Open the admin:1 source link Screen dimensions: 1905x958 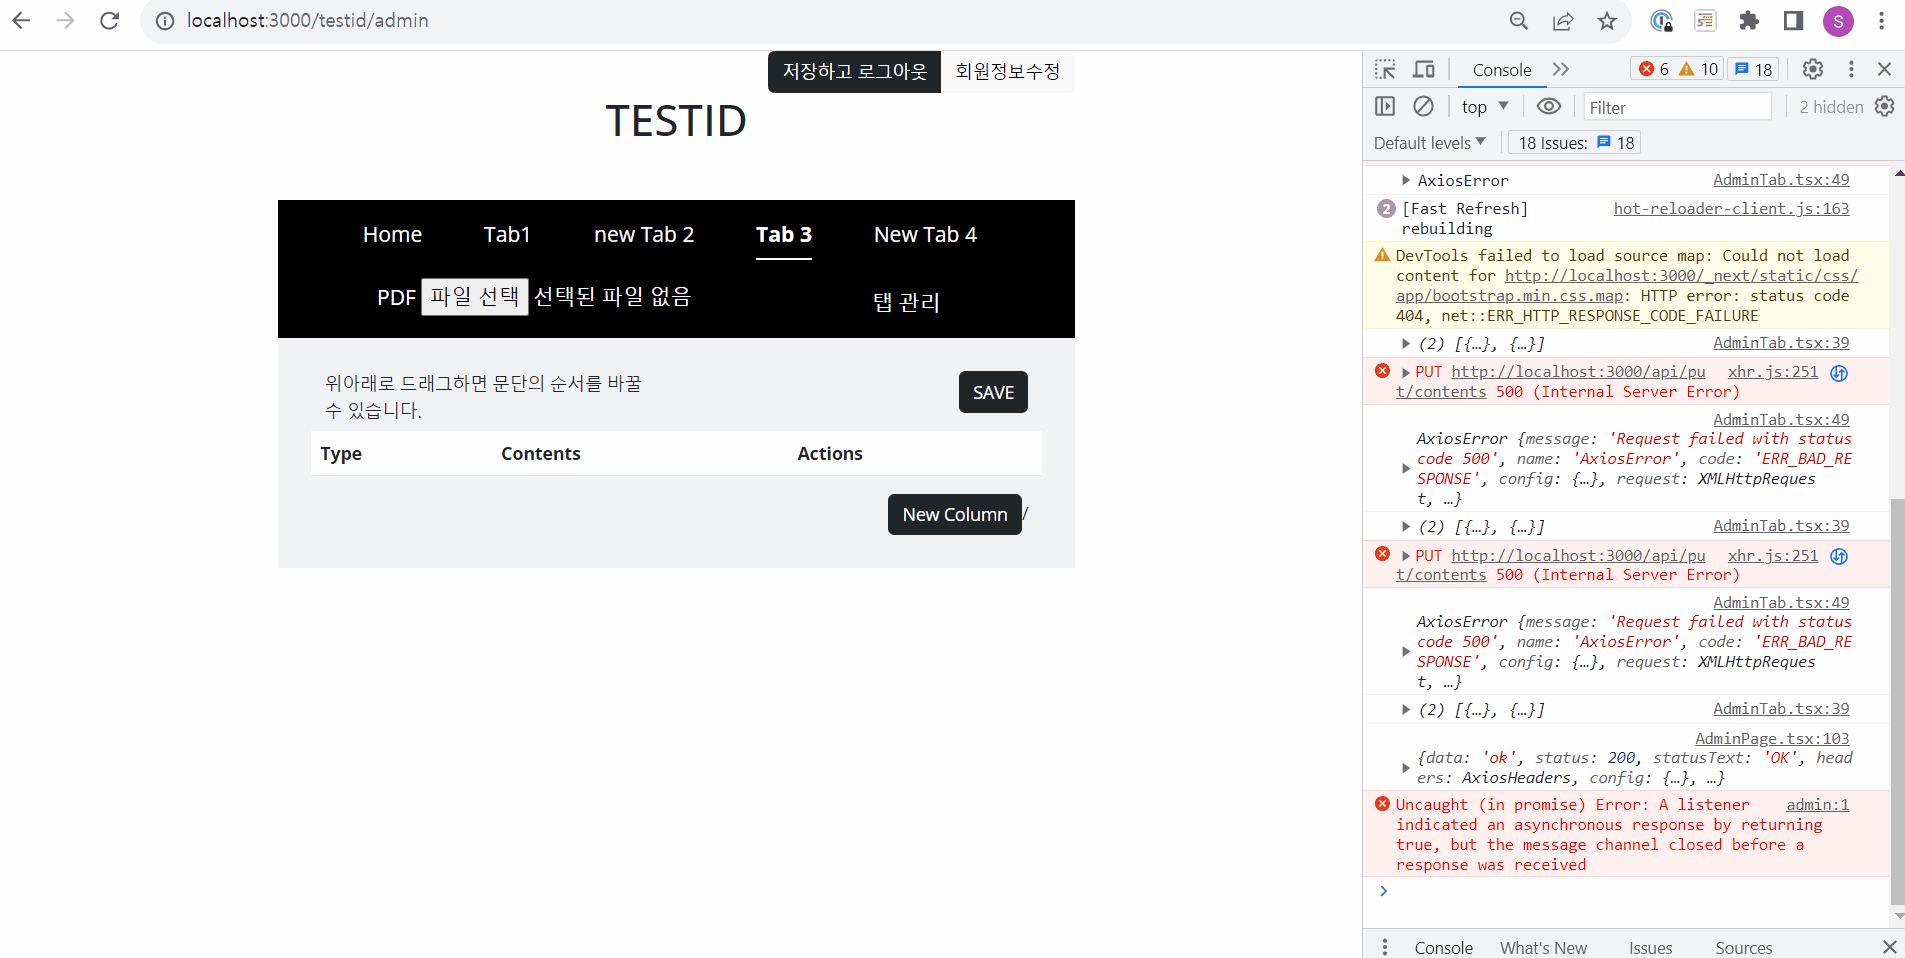(x=1817, y=805)
